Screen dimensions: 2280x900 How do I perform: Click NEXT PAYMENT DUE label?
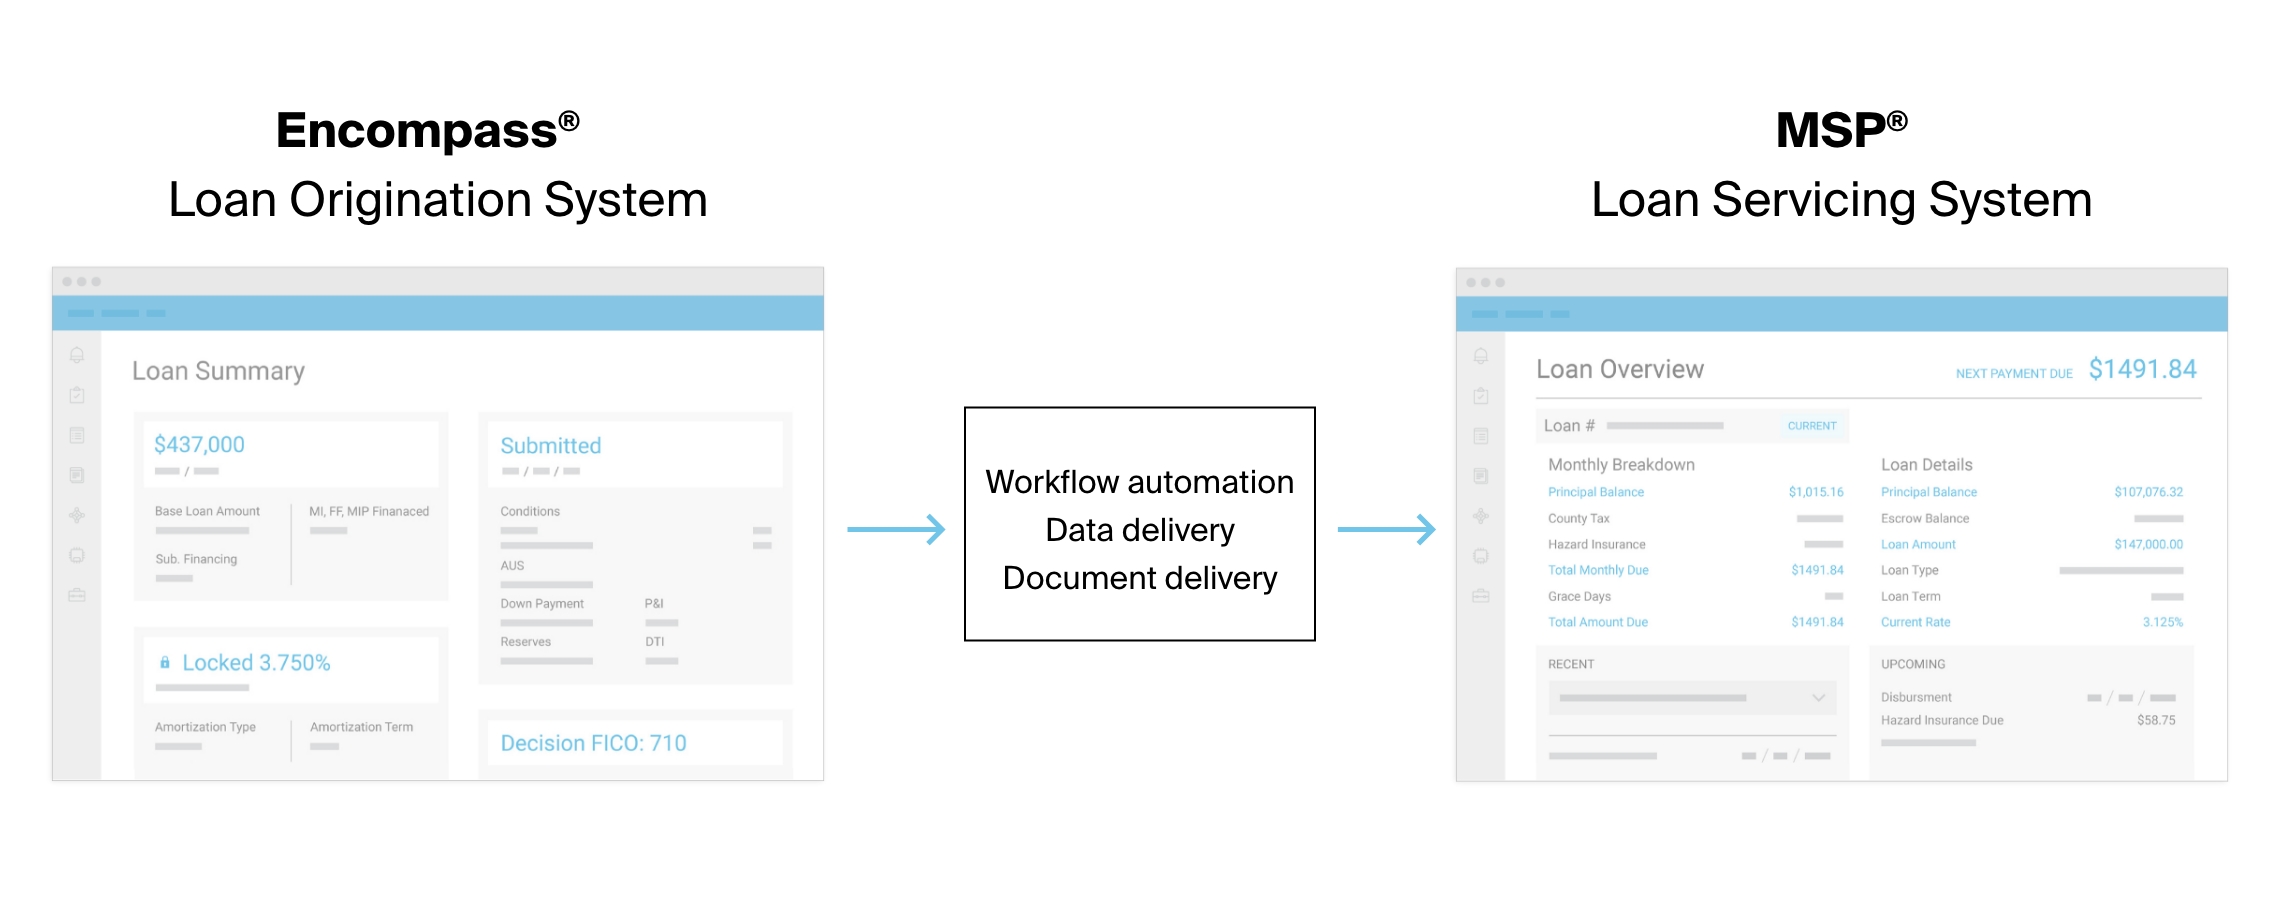click(2014, 374)
